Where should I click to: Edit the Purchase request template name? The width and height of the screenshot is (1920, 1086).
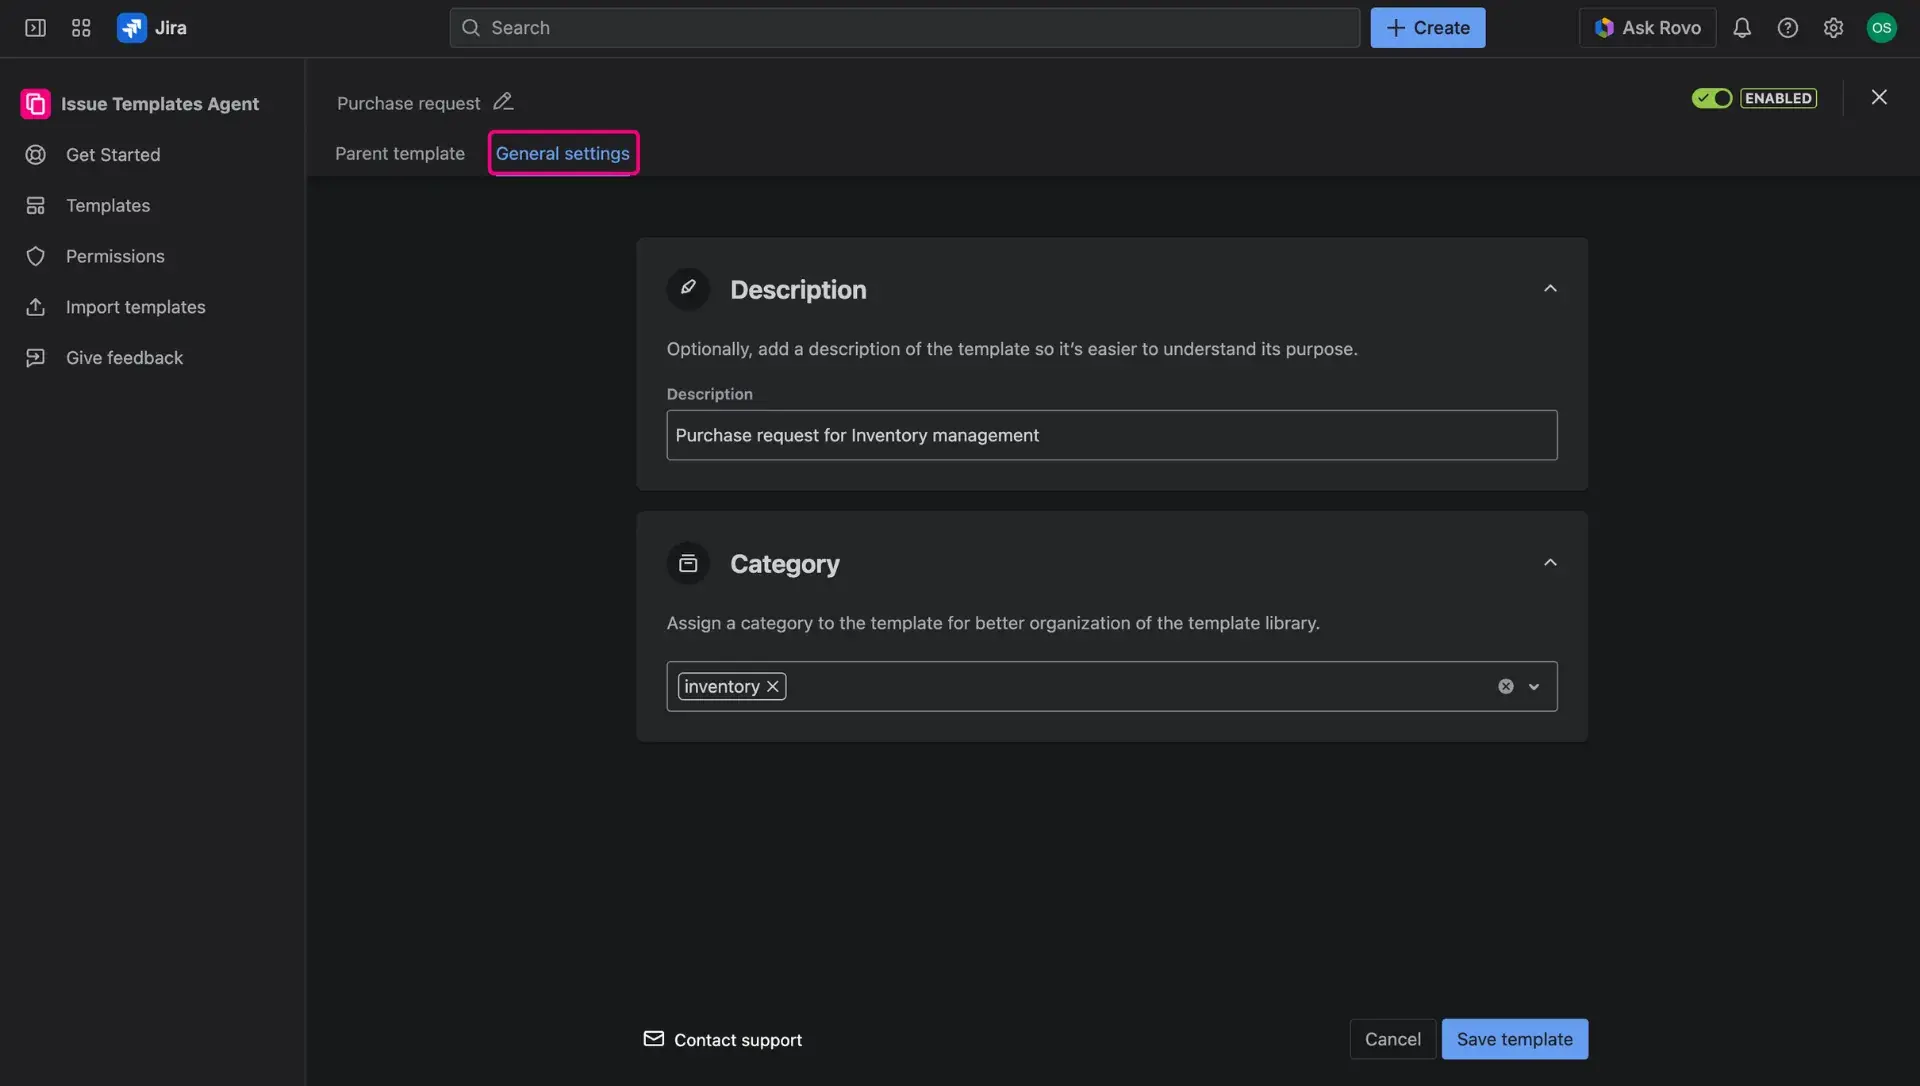point(503,101)
